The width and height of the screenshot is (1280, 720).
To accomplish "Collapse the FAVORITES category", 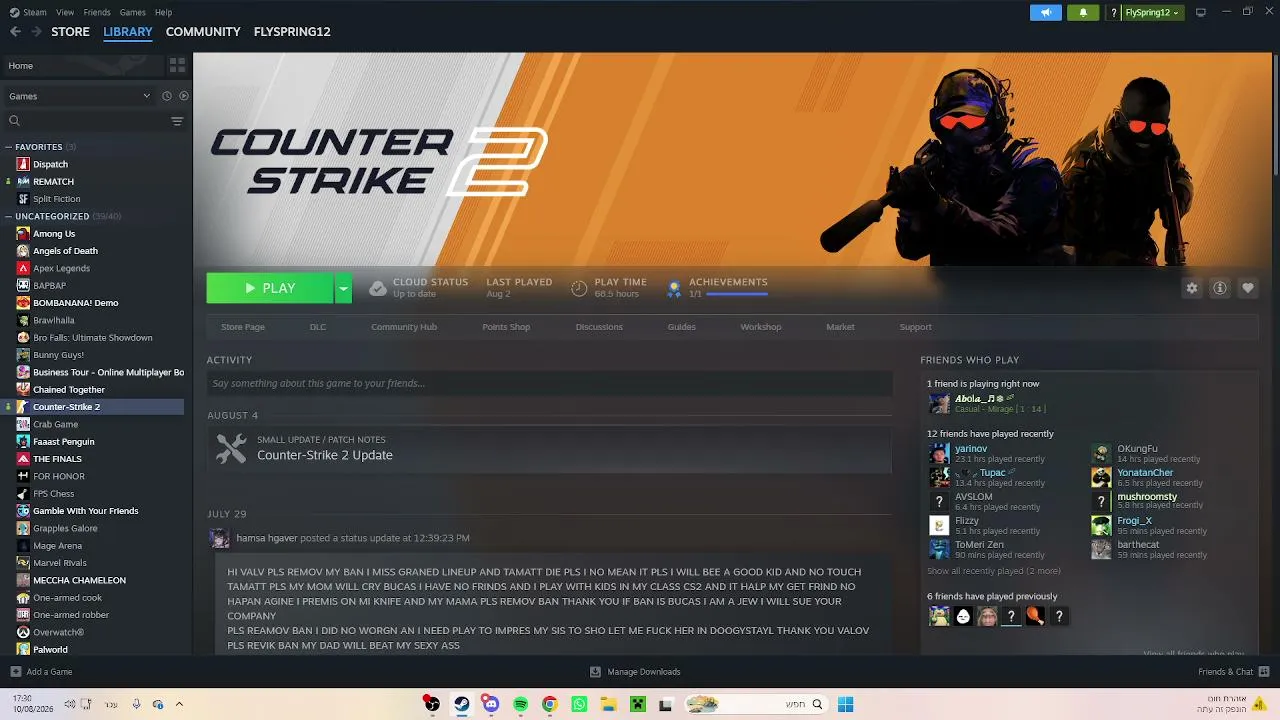I will click(x=9, y=147).
